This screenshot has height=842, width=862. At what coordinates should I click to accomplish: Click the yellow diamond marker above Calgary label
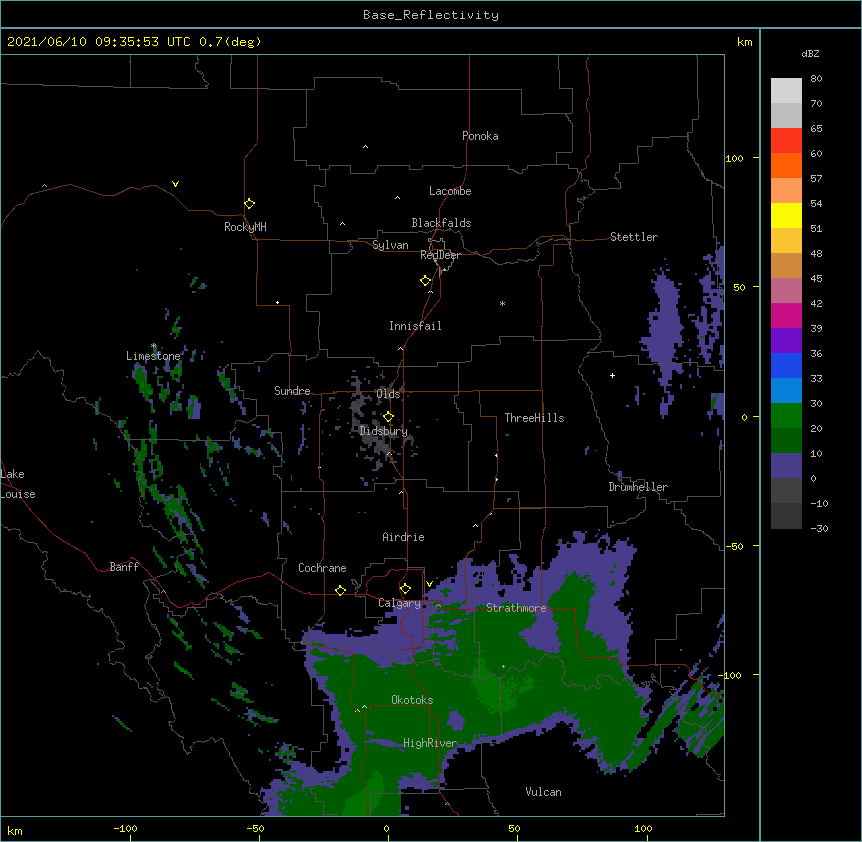405,589
